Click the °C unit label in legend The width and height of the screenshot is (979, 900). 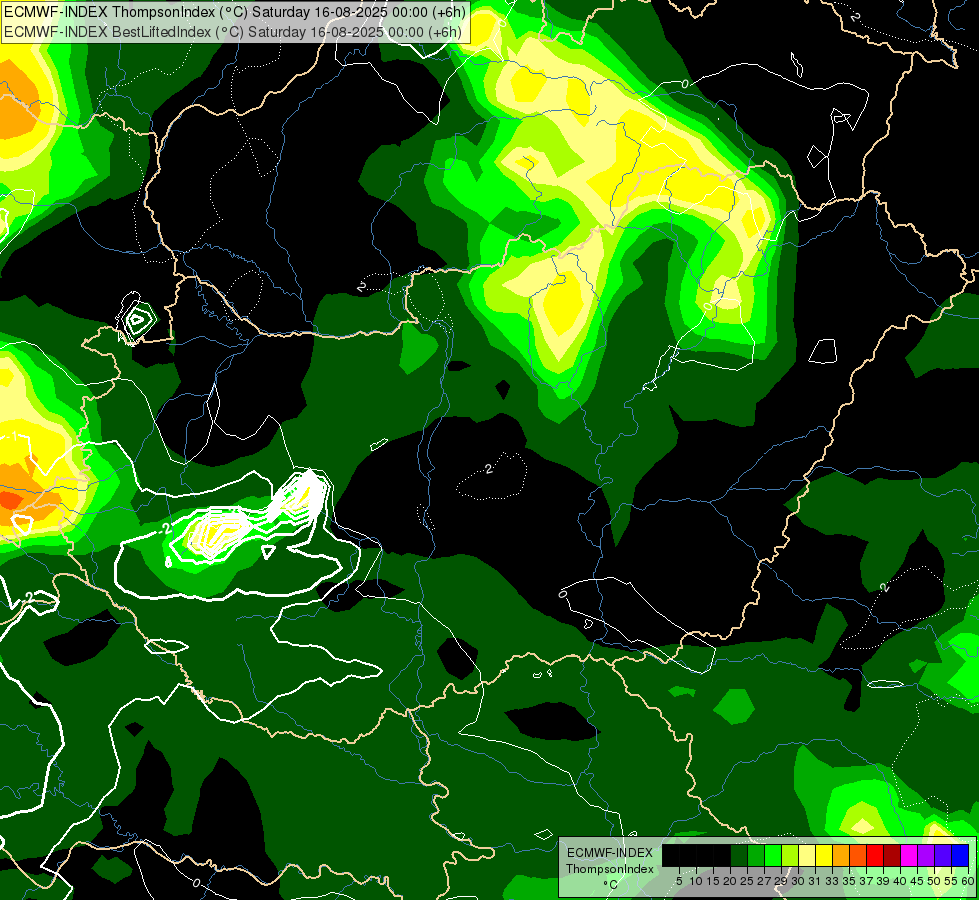pyautogui.click(x=610, y=885)
